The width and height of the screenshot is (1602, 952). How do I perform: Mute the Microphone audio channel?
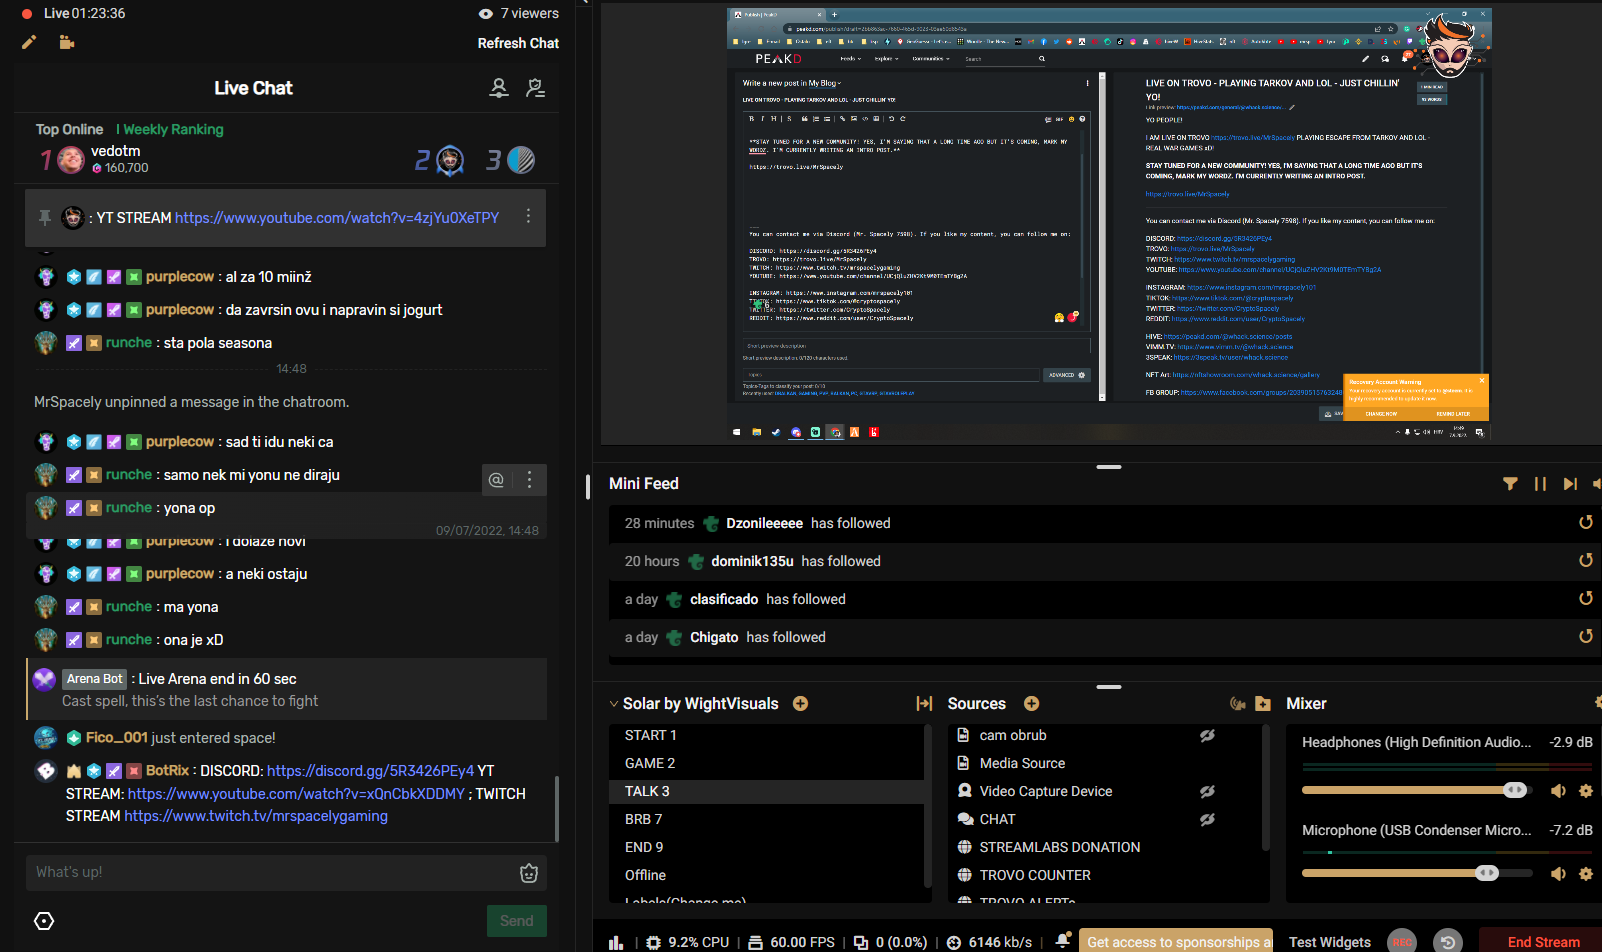click(1558, 874)
